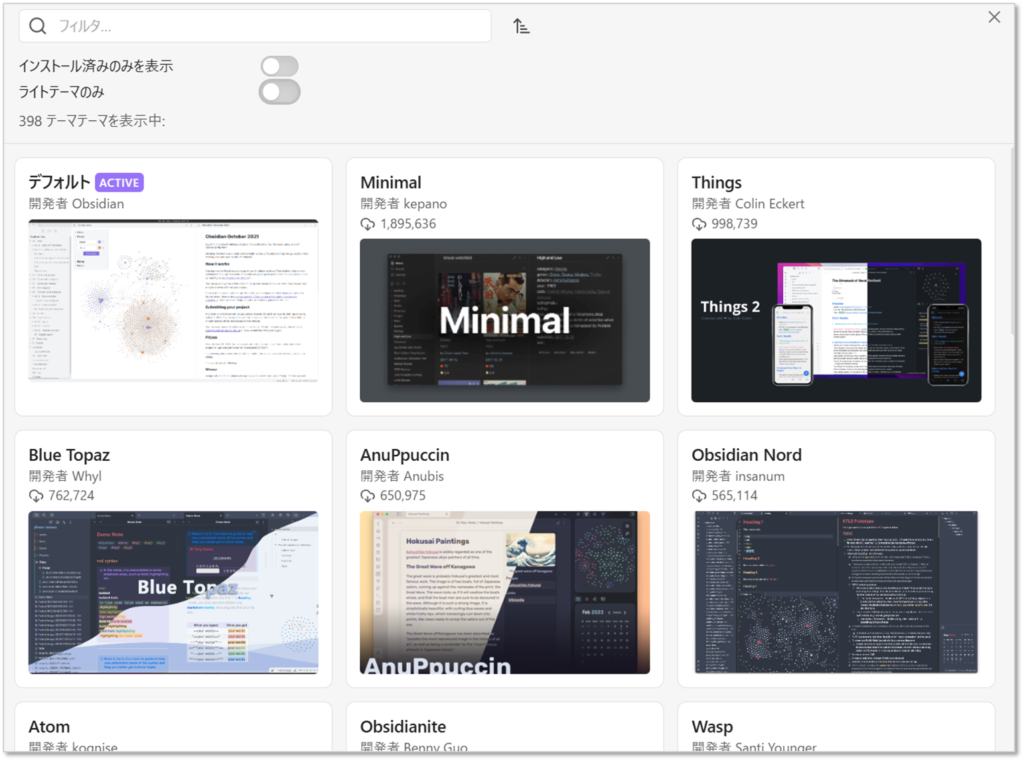Viewport: 1024px width, 761px height.
Task: Click download icon under Obsidian Nord
Action: (700, 496)
